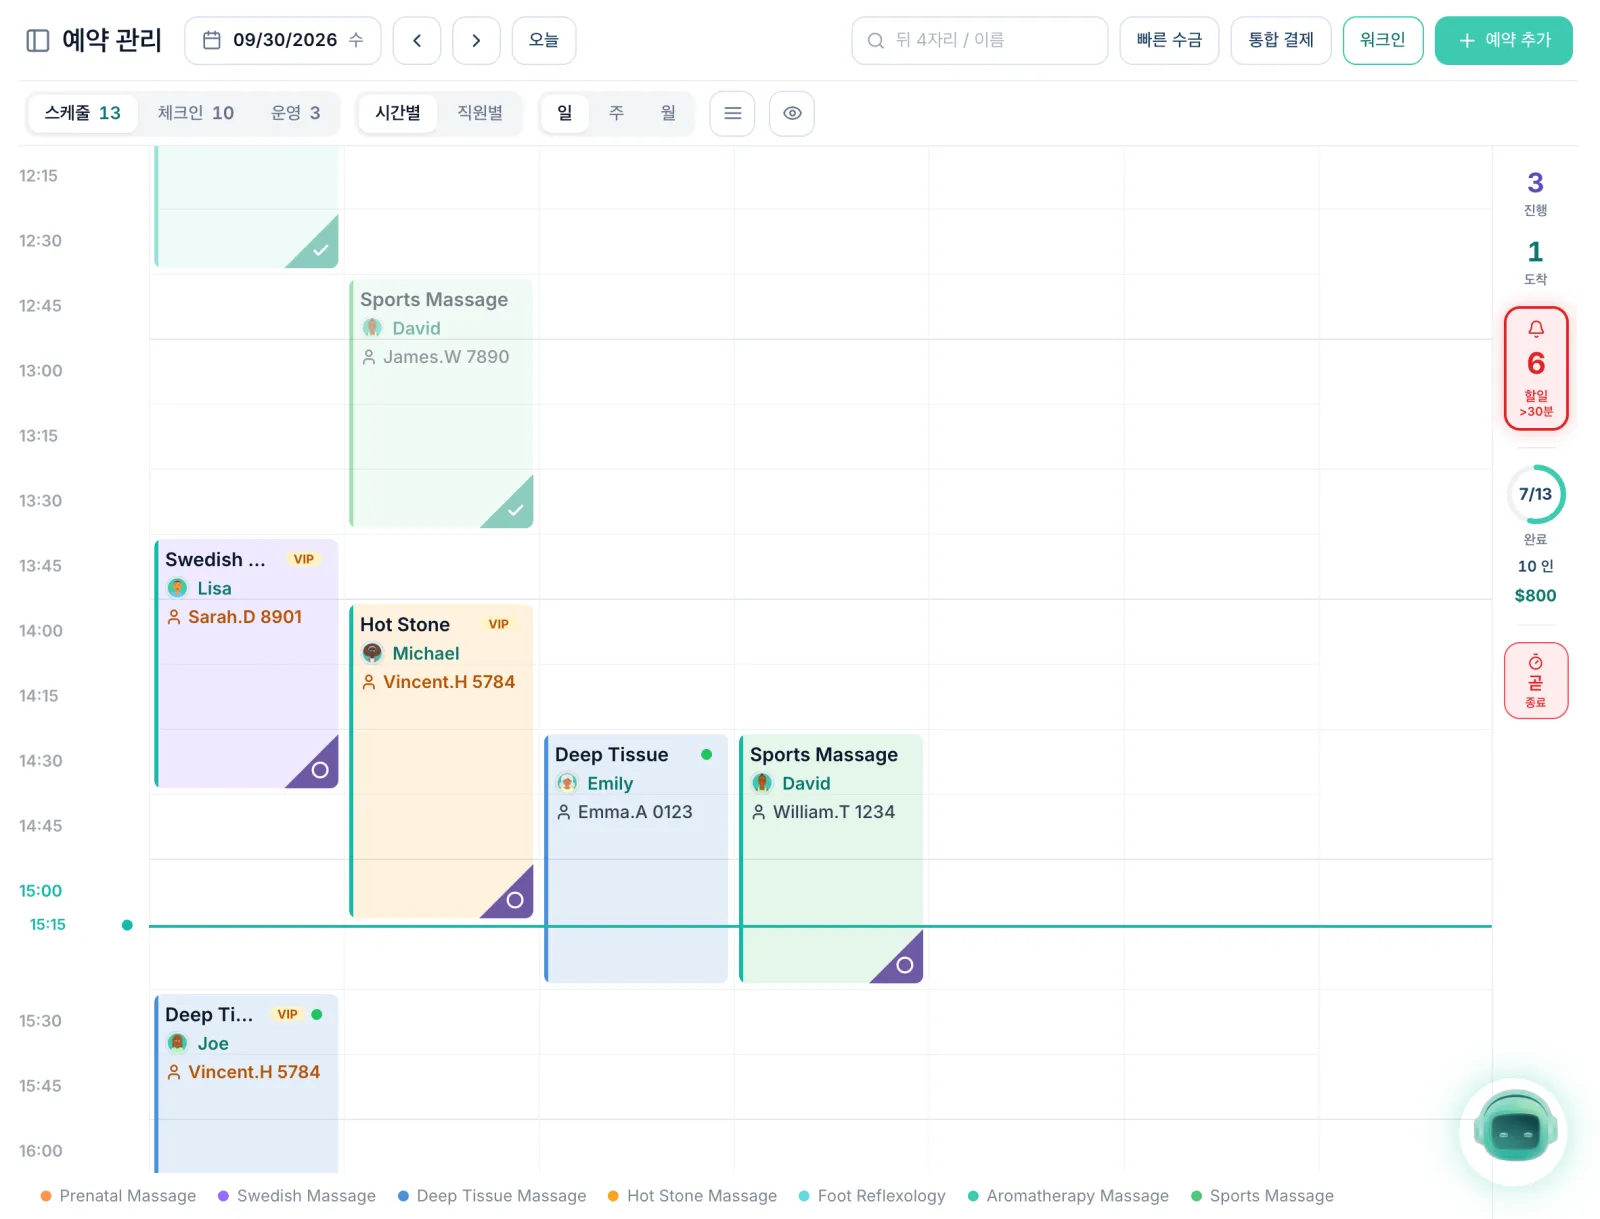Filter by Deep Tissue Massage legend
This screenshot has height=1219, width=1600.
pyautogui.click(x=492, y=1196)
